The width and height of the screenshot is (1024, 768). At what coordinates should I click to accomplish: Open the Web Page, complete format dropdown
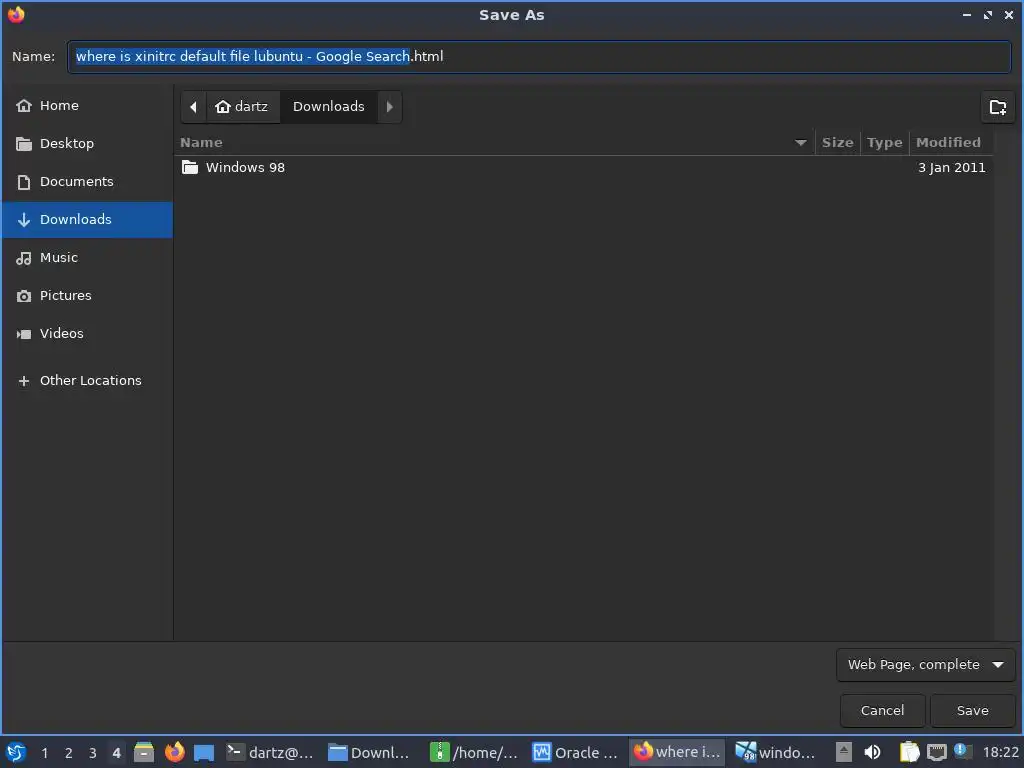pos(925,665)
